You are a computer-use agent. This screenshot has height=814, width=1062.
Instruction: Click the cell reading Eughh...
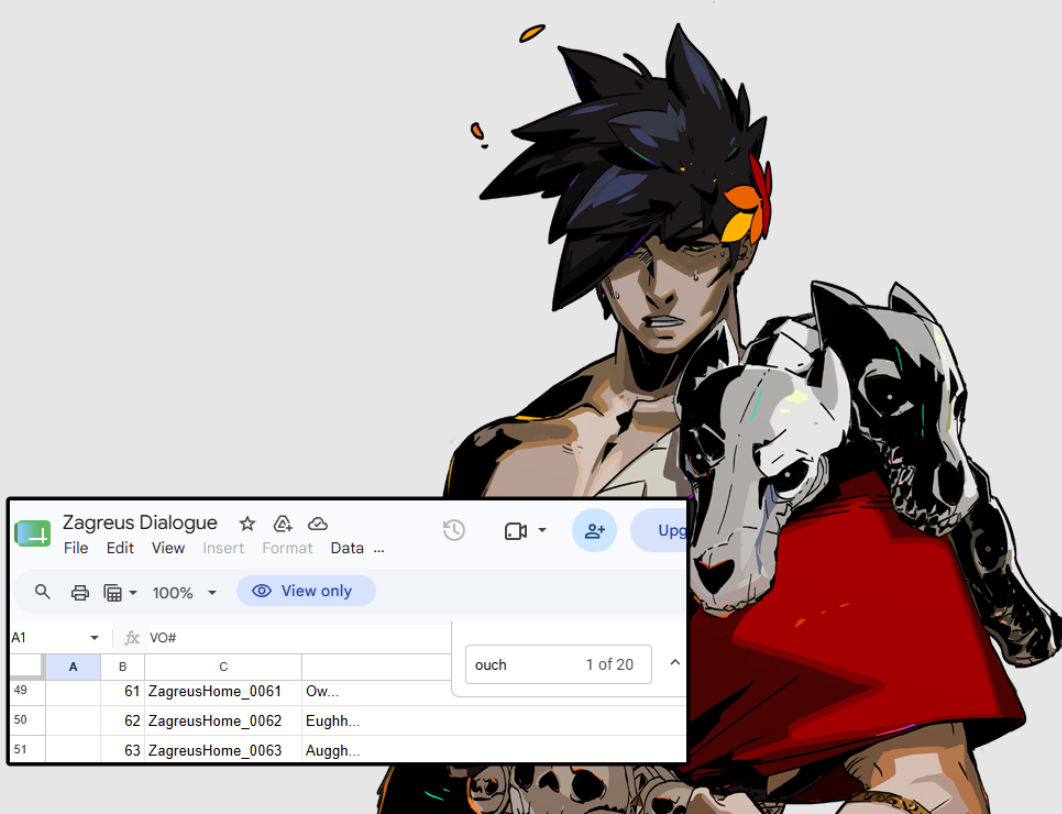pyautogui.click(x=493, y=721)
